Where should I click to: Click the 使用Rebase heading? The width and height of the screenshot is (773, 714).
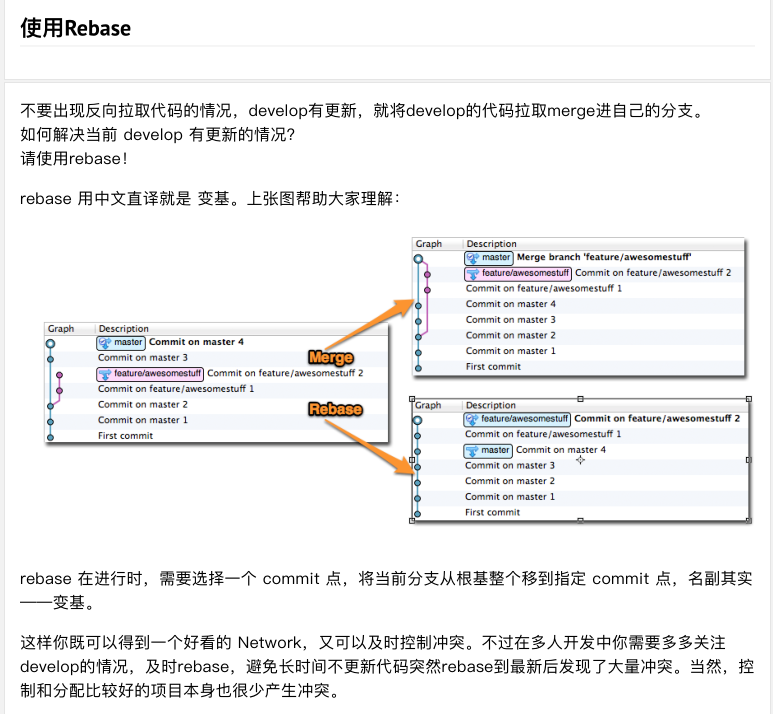pos(75,28)
